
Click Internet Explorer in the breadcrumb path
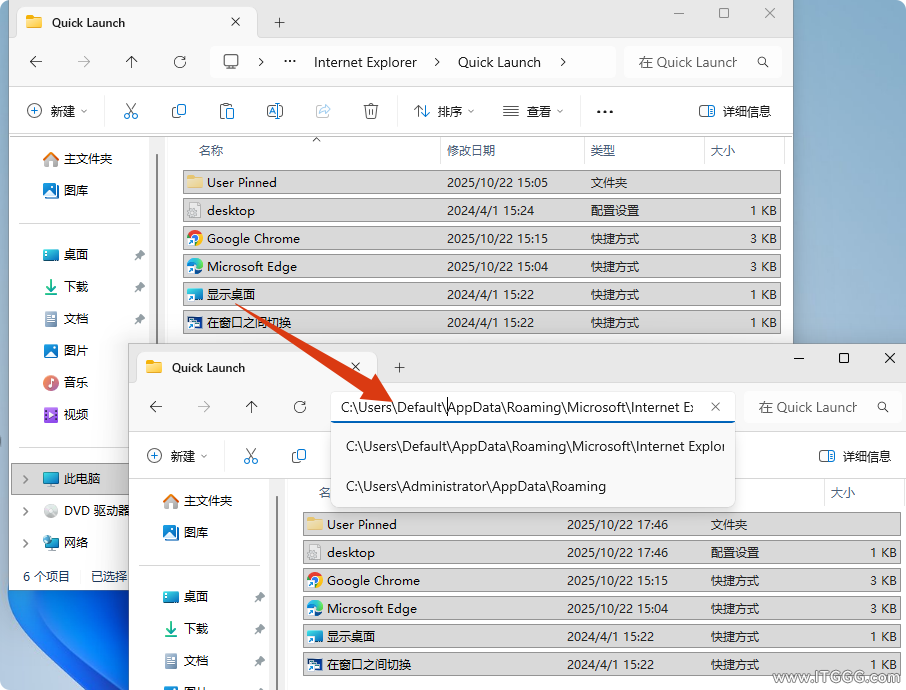(365, 62)
